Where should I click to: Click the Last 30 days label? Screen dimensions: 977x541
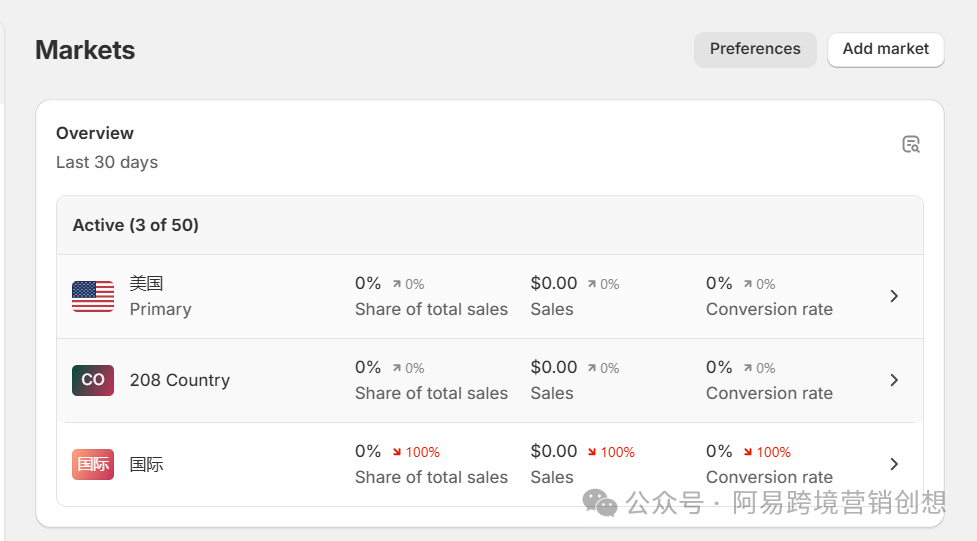(x=107, y=162)
